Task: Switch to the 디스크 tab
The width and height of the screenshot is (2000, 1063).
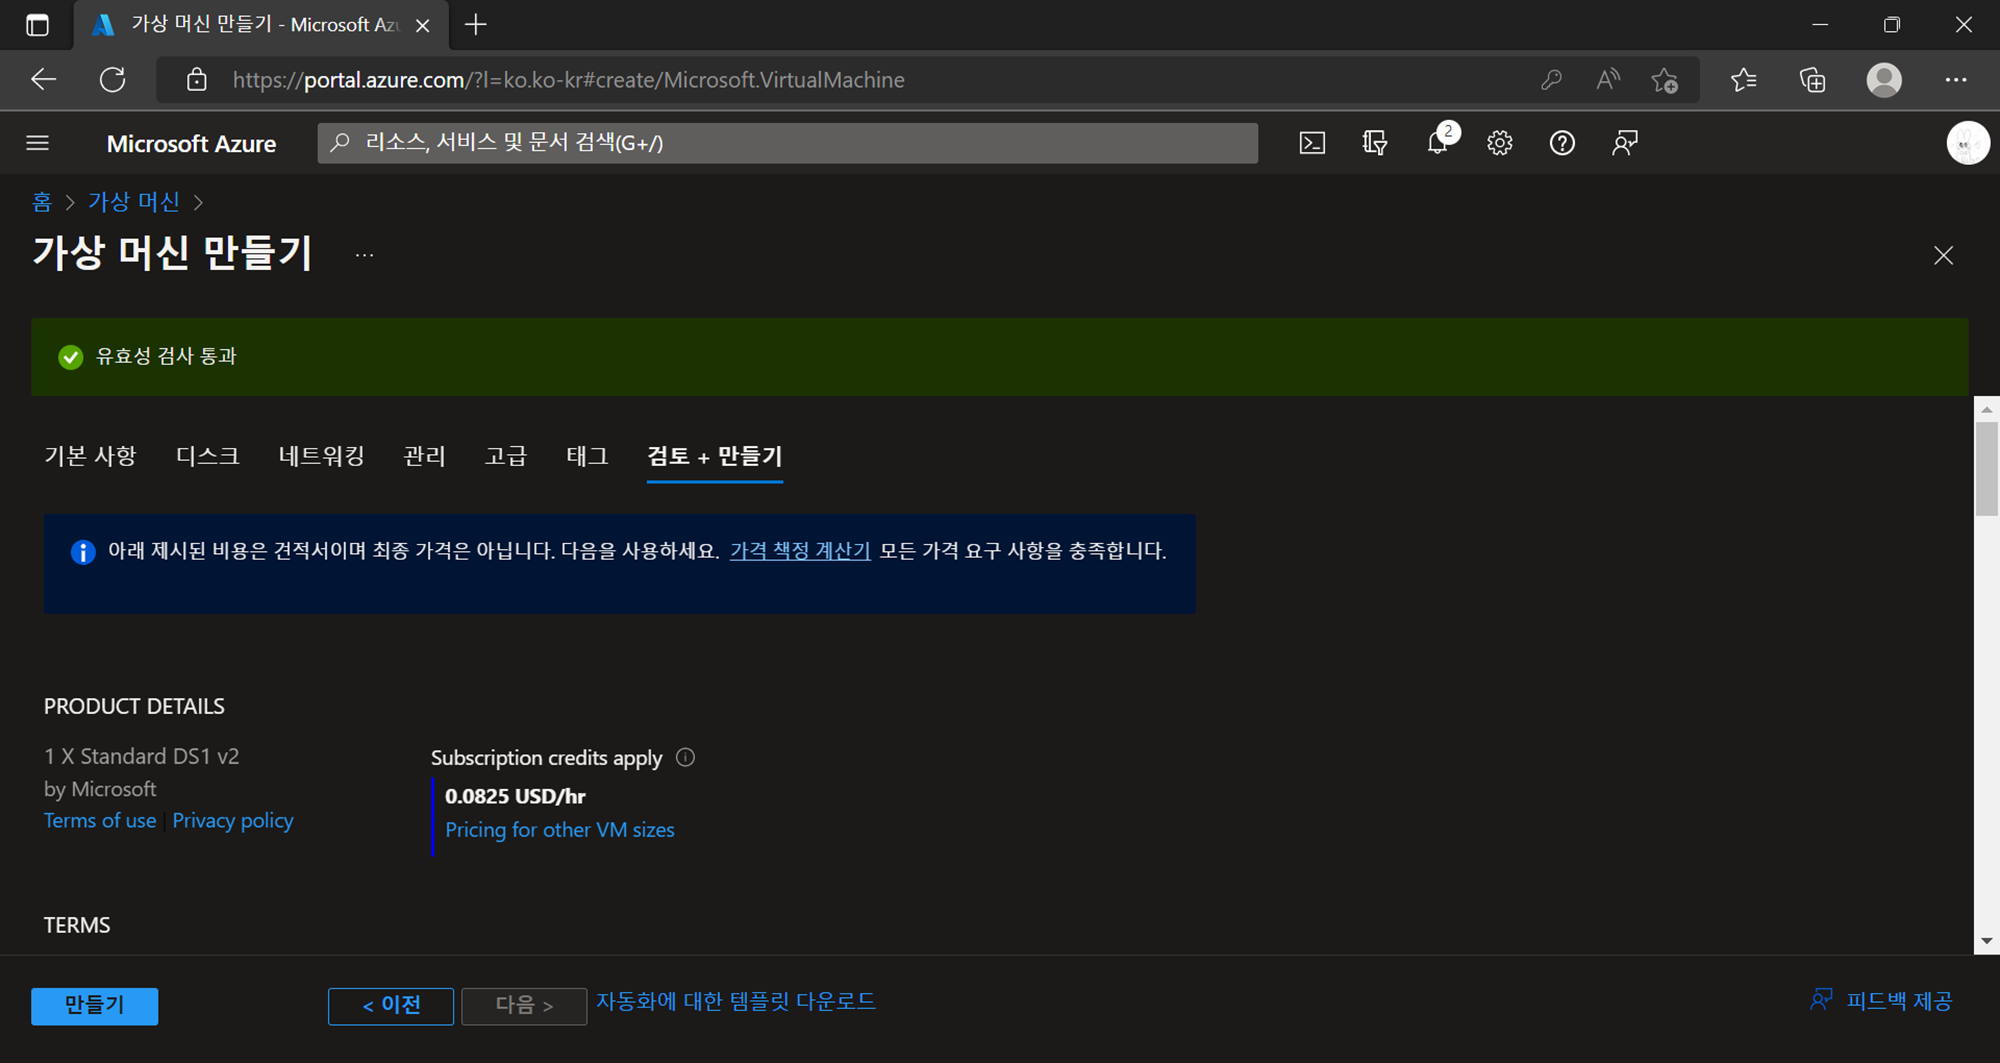Action: click(x=207, y=456)
